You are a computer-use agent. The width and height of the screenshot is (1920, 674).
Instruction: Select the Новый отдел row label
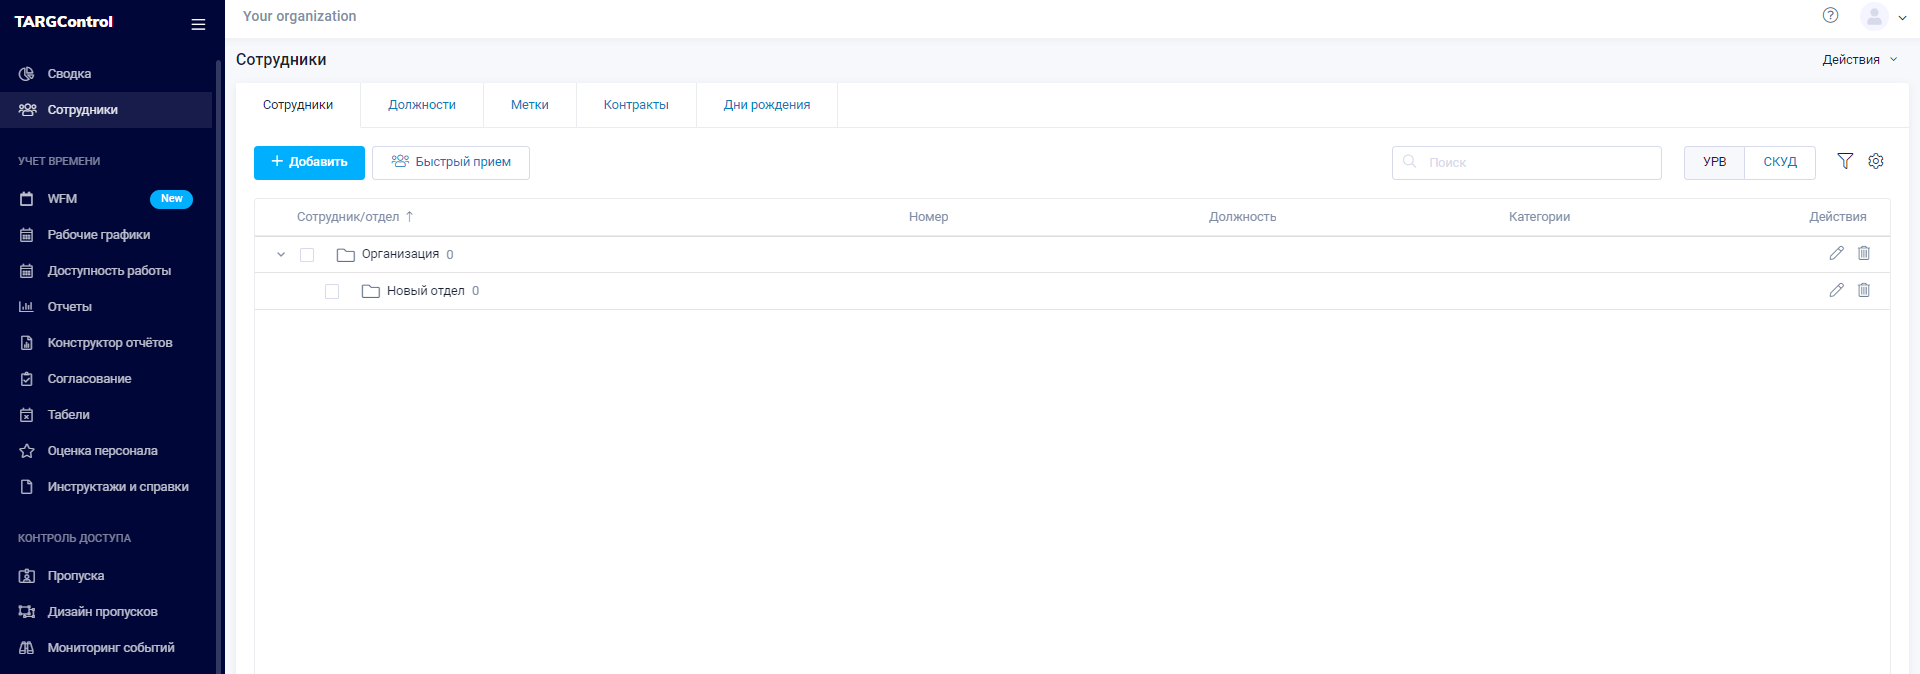point(426,291)
